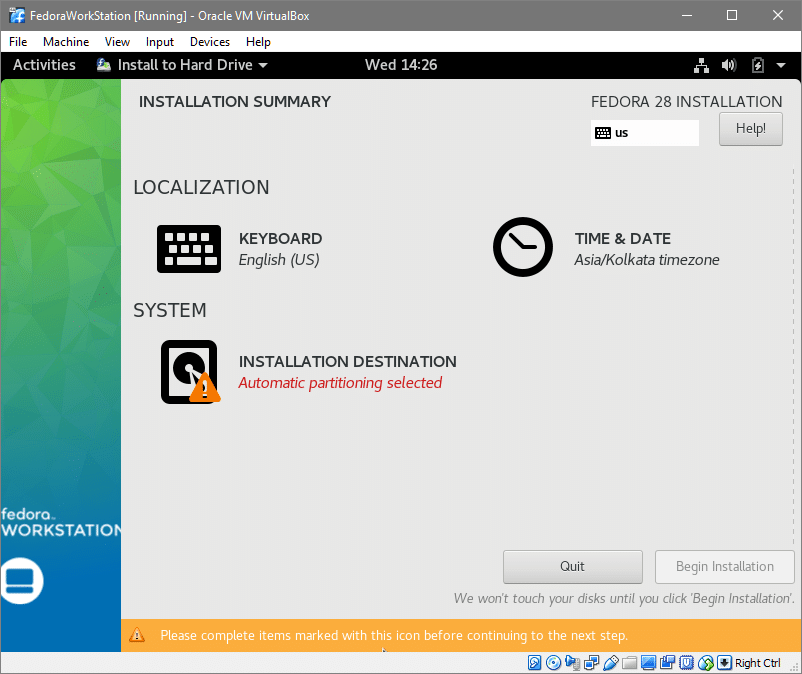The width and height of the screenshot is (802, 674).
Task: Click VirtualBox optical disc indicator
Action: [553, 663]
